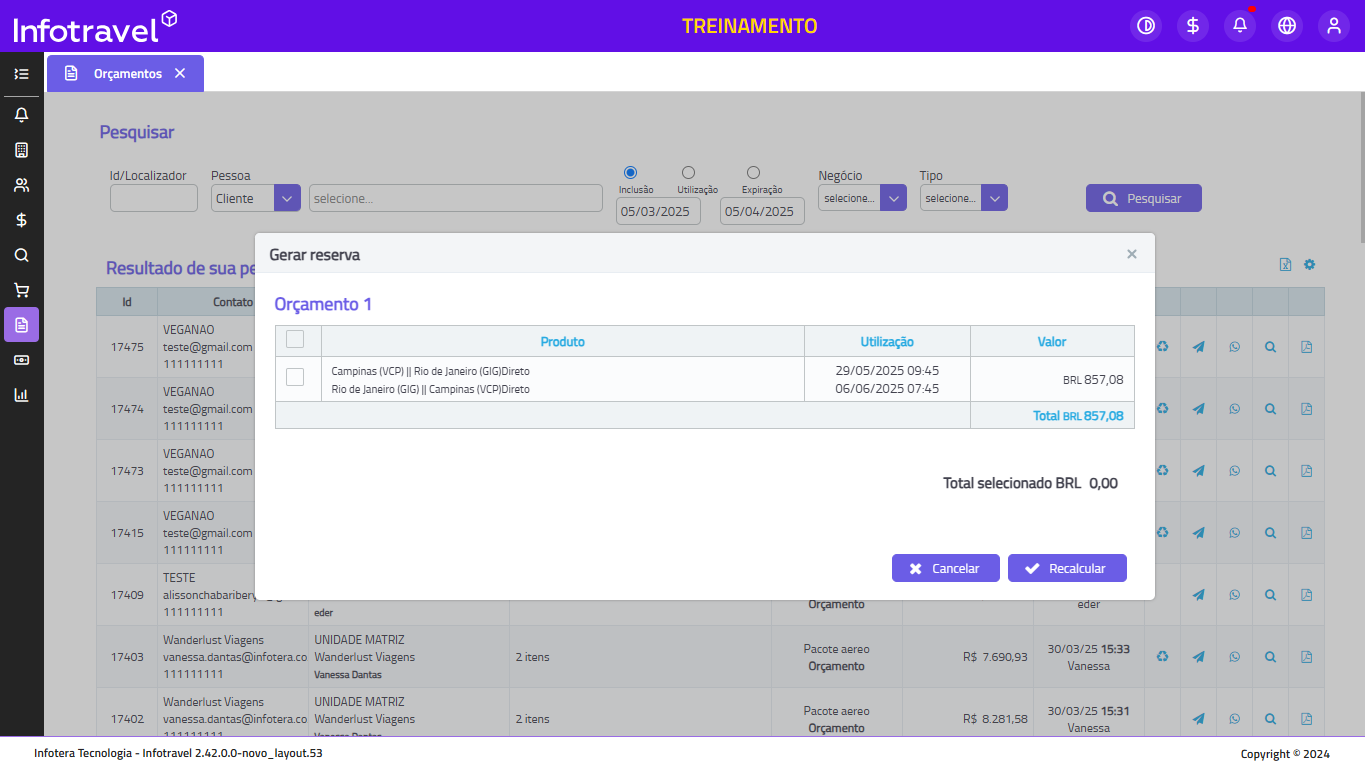Viewport: 1365px width, 767px height.
Task: Click the Recalcular button
Action: [x=1067, y=568]
